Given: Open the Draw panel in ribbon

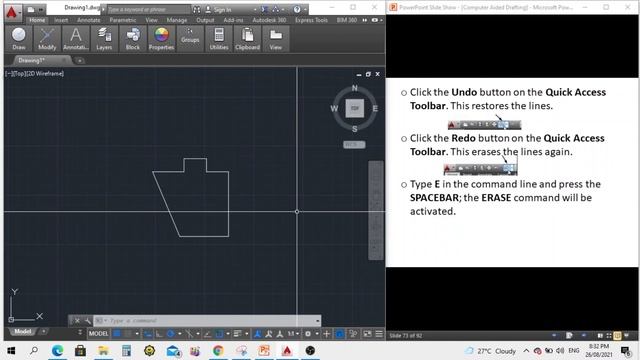Looking at the screenshot, I should pyautogui.click(x=19, y=39).
